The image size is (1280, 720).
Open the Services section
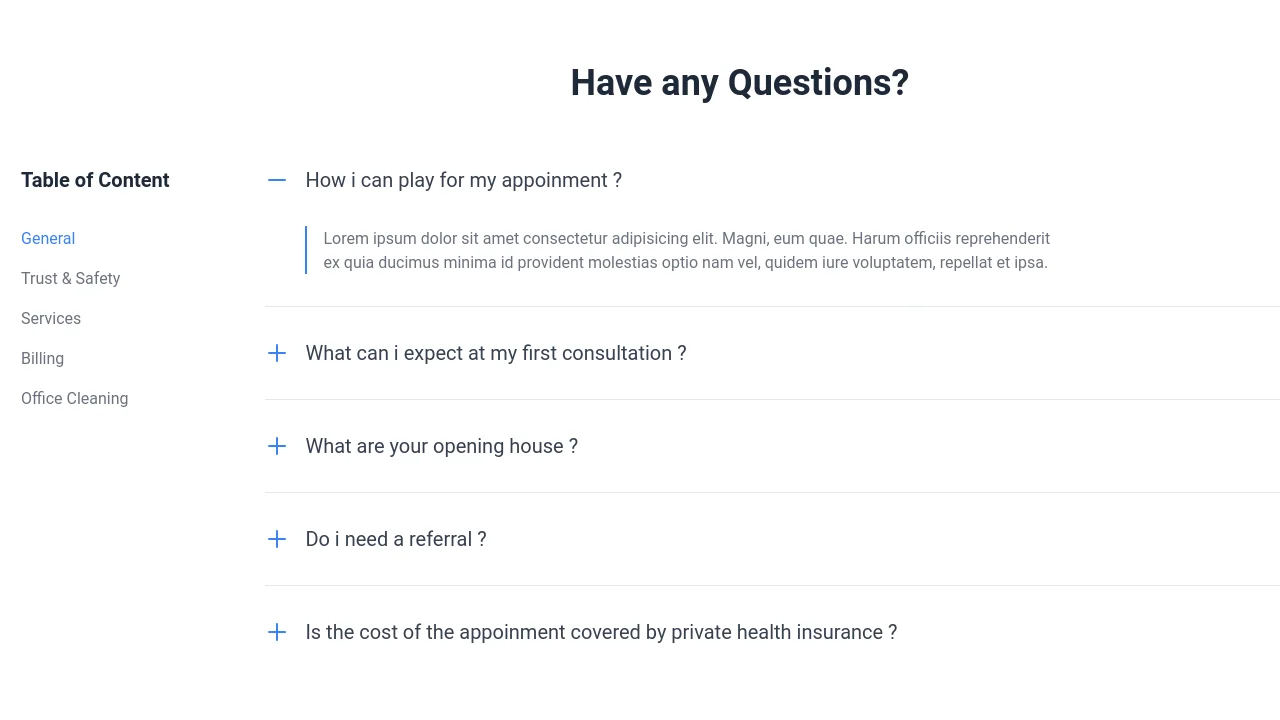[x=51, y=318]
